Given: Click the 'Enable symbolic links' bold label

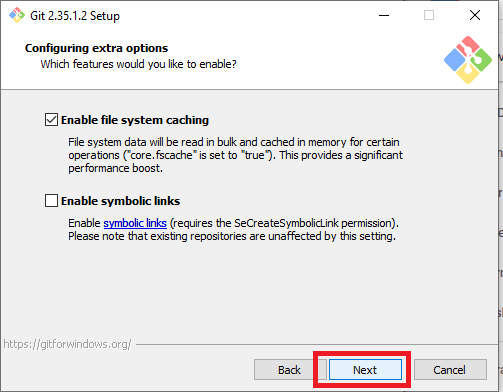Looking at the screenshot, I should point(120,201).
